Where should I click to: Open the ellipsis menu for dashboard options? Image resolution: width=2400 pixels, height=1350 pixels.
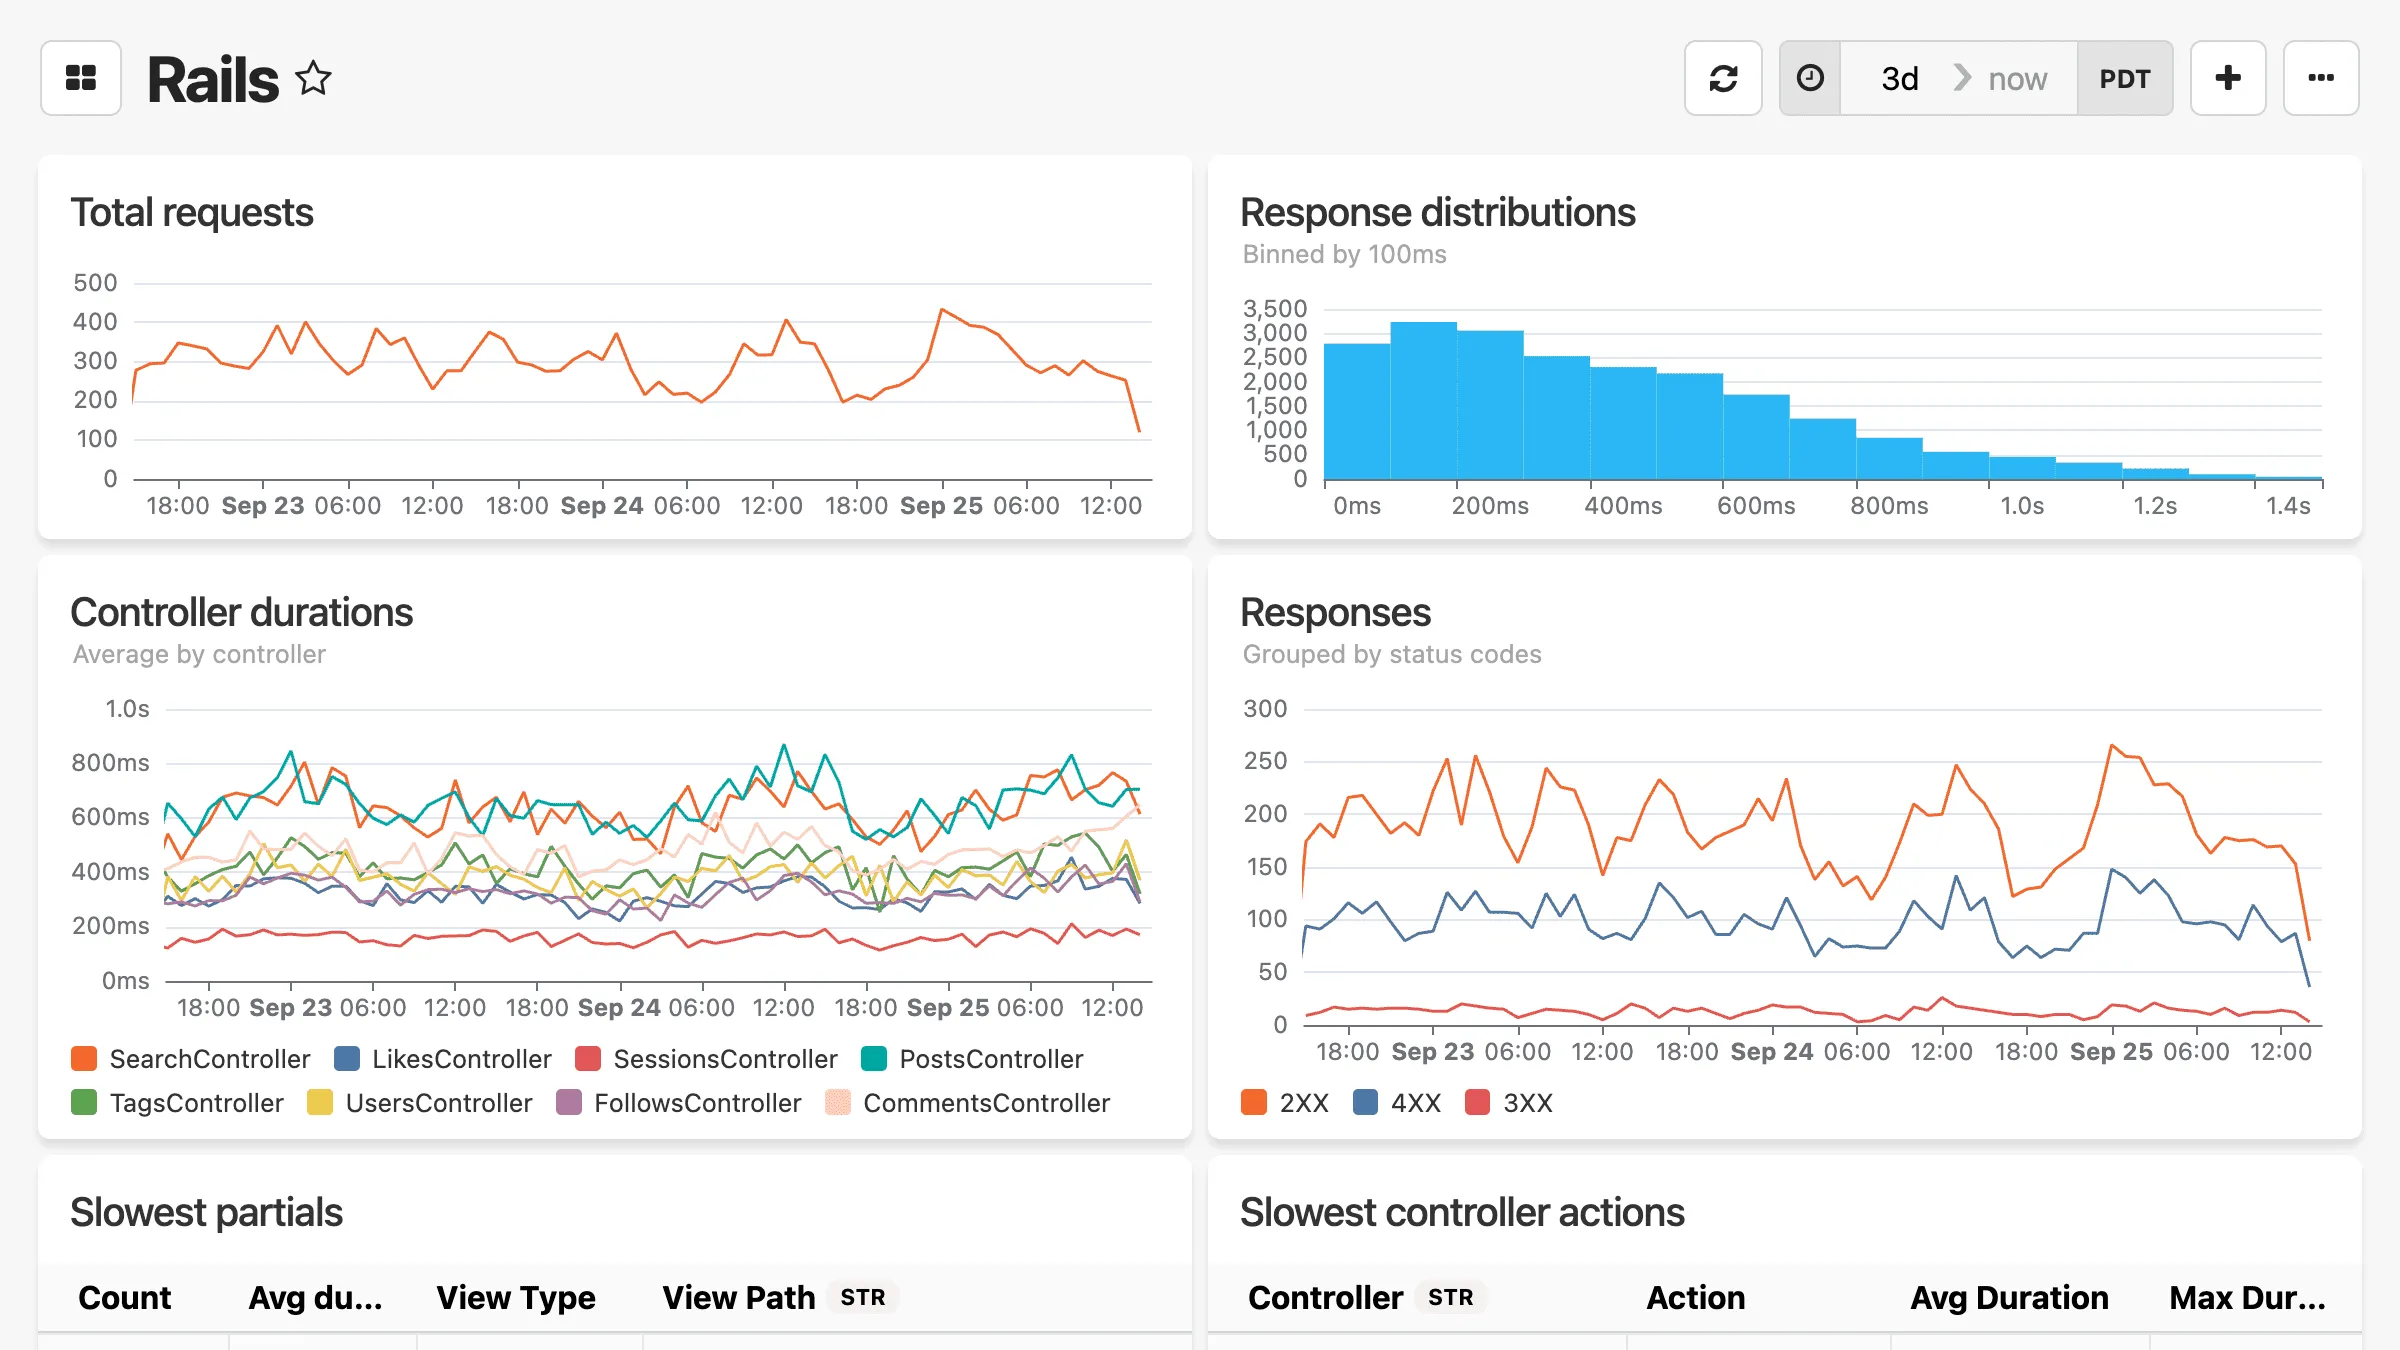2321,77
